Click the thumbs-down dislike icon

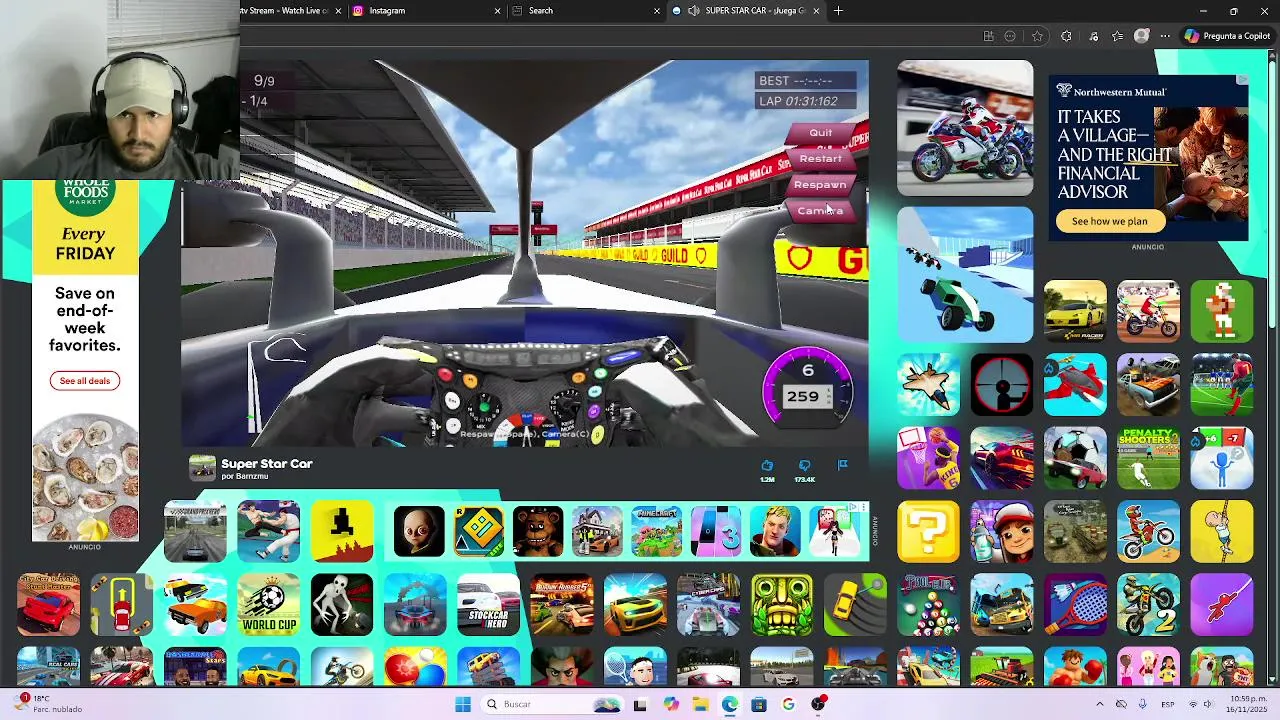805,466
